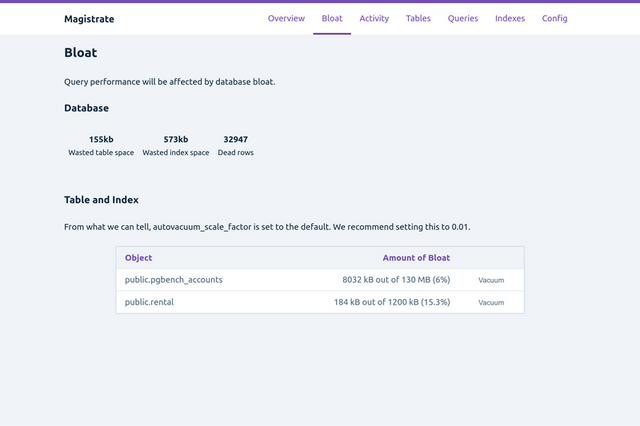
Task: Select the Bloat tab
Action: tap(332, 18)
